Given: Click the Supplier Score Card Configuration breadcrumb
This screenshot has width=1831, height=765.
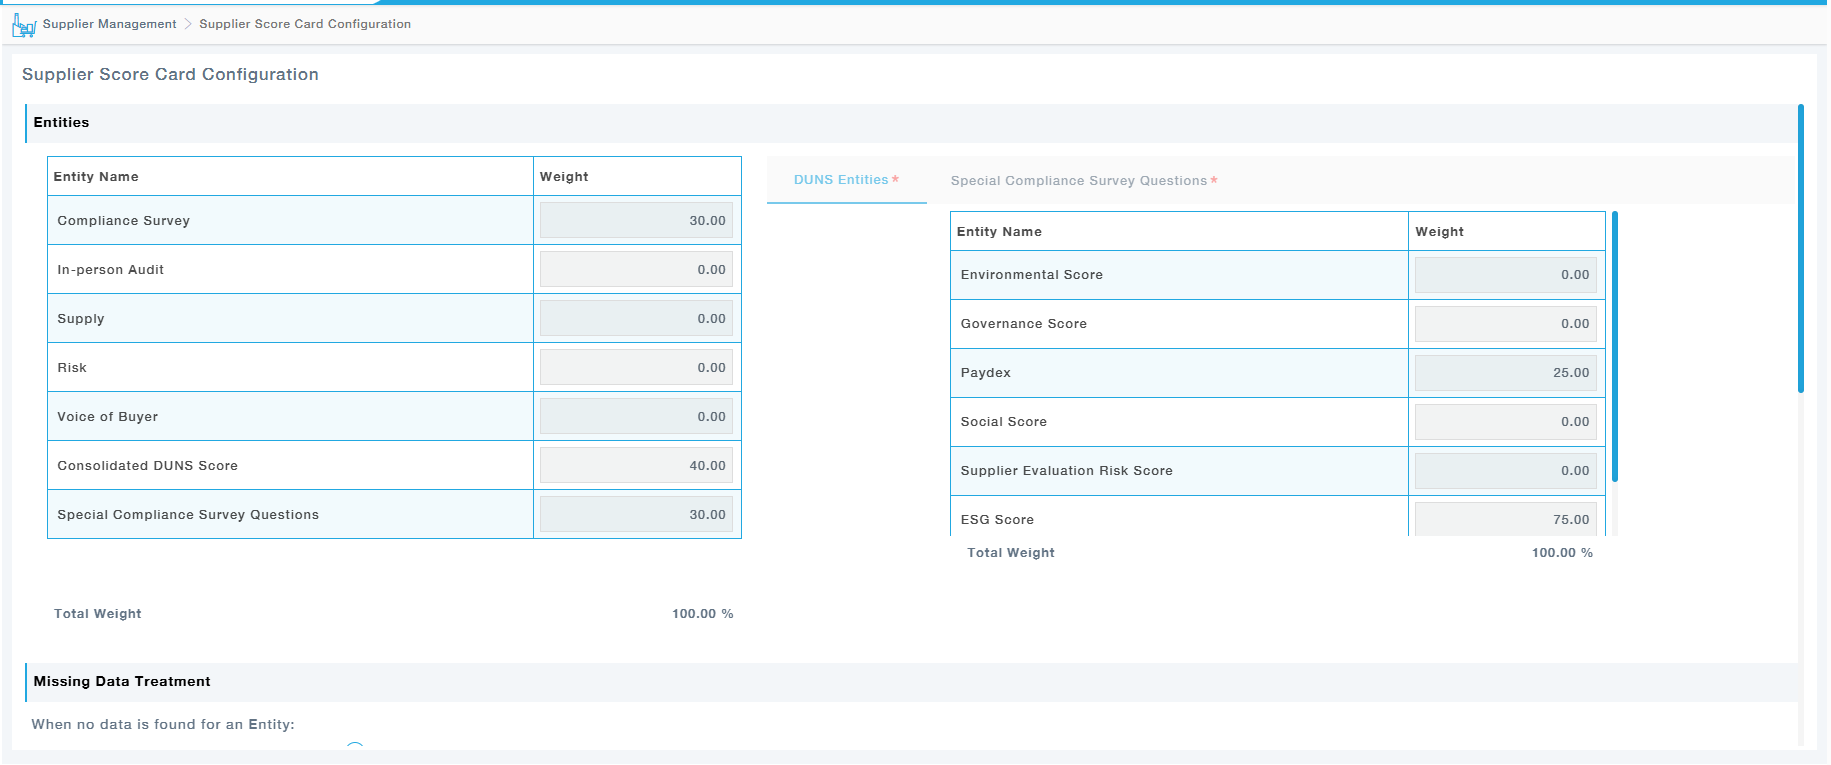Looking at the screenshot, I should coord(305,24).
